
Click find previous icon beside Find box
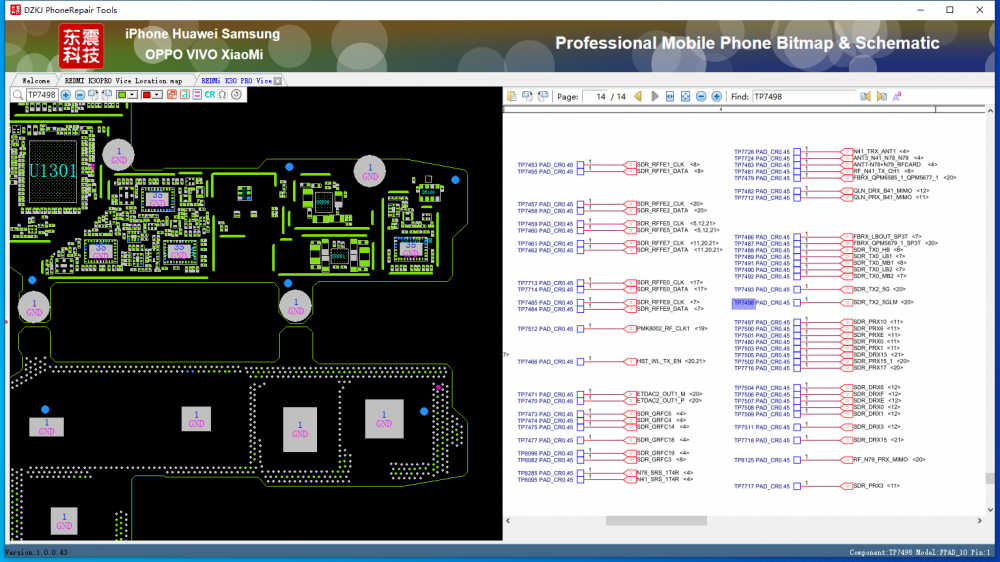pyautogui.click(x=867, y=96)
